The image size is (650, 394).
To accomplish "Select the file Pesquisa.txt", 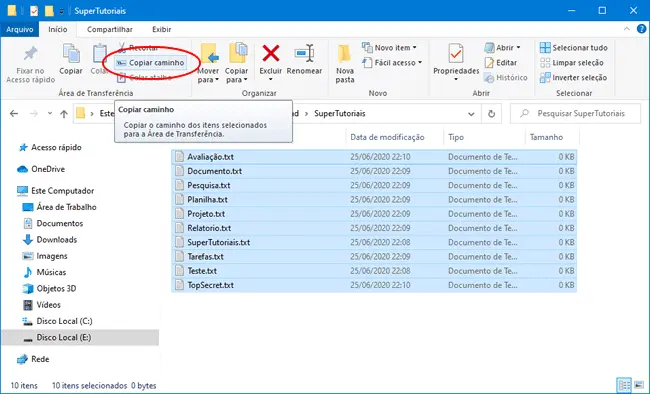I will pos(374,185).
